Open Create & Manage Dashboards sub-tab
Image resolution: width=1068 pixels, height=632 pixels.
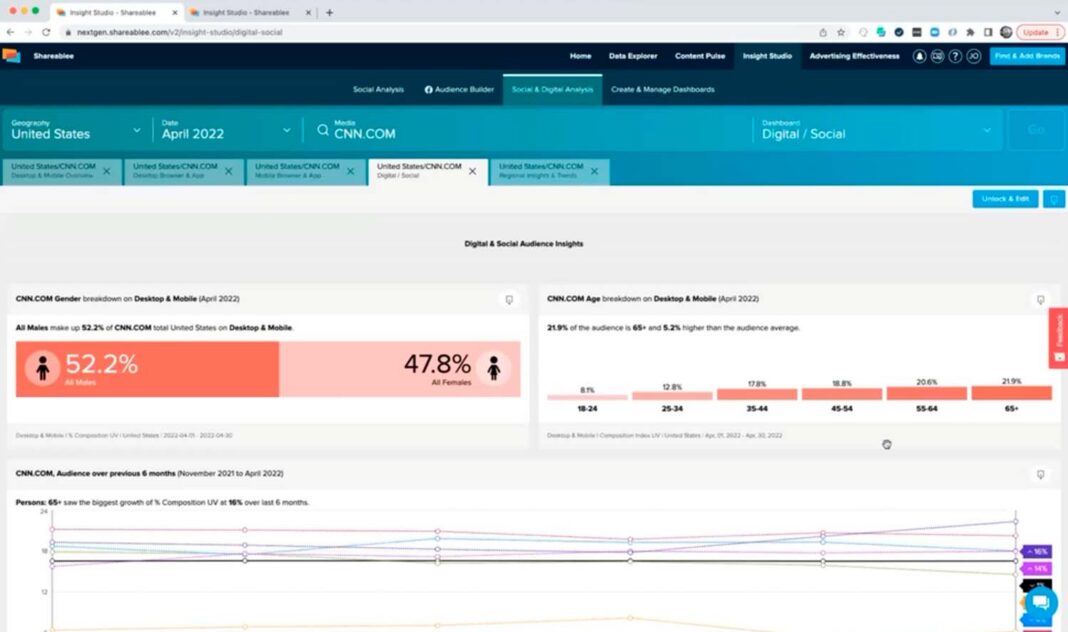click(x=663, y=89)
